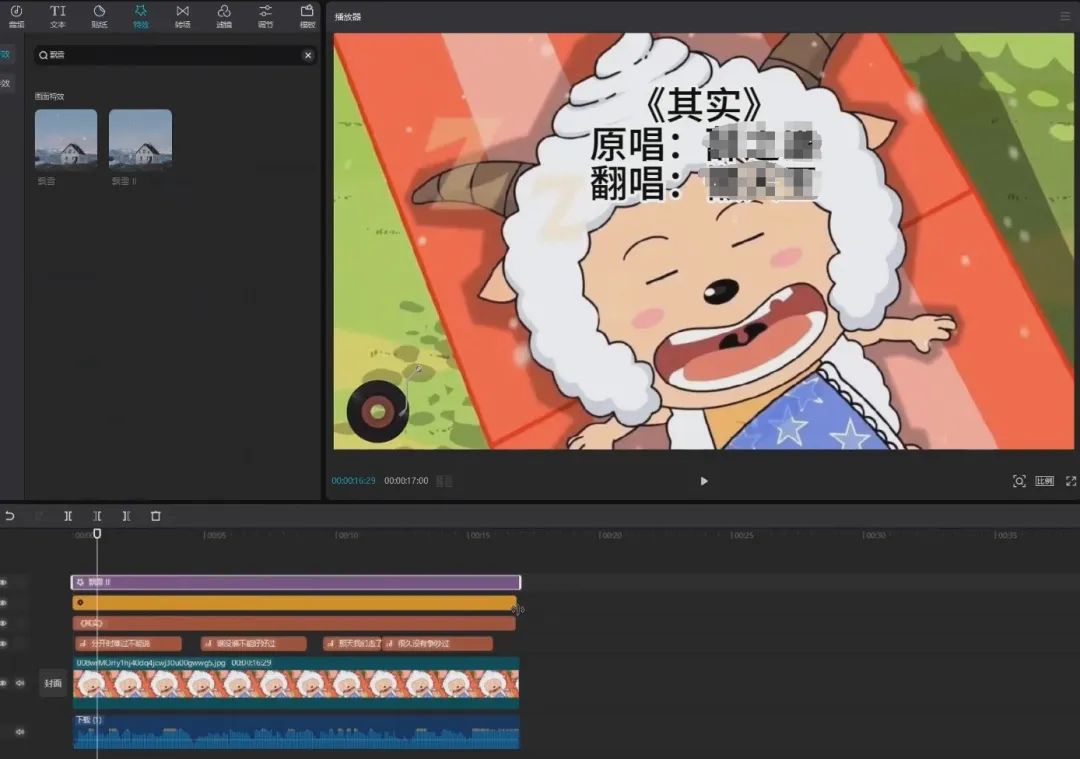Play the video preview
This screenshot has width=1080, height=759.
point(704,481)
